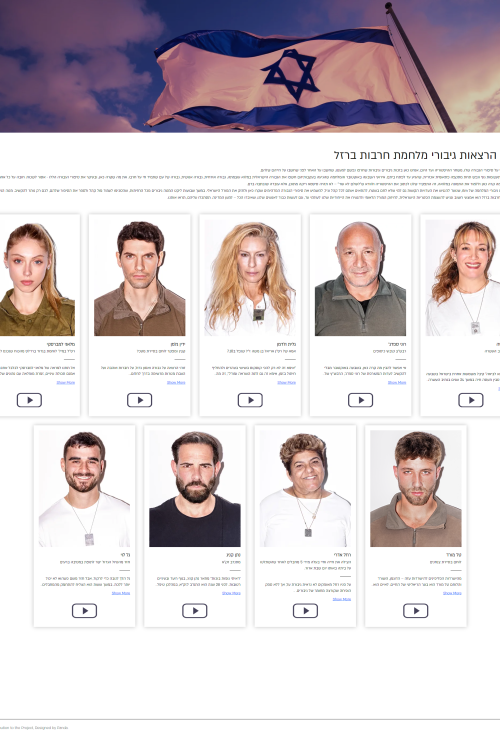Play video of young man in brown zip jacket

415,611
